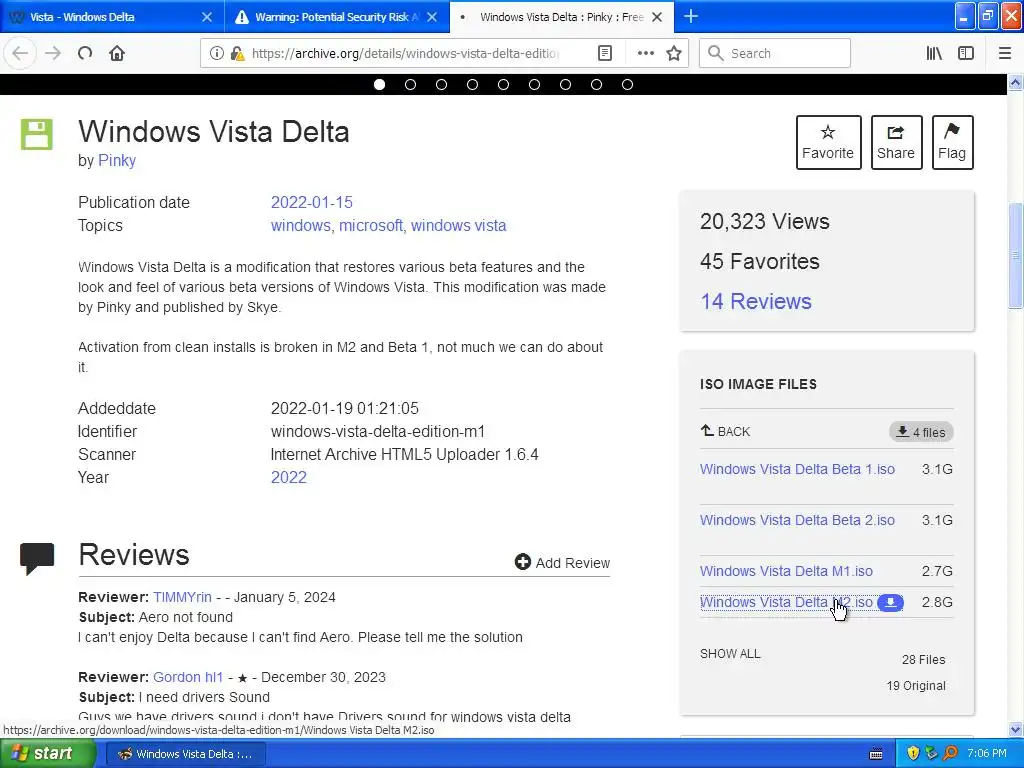Click the Favorite button

[x=828, y=142]
